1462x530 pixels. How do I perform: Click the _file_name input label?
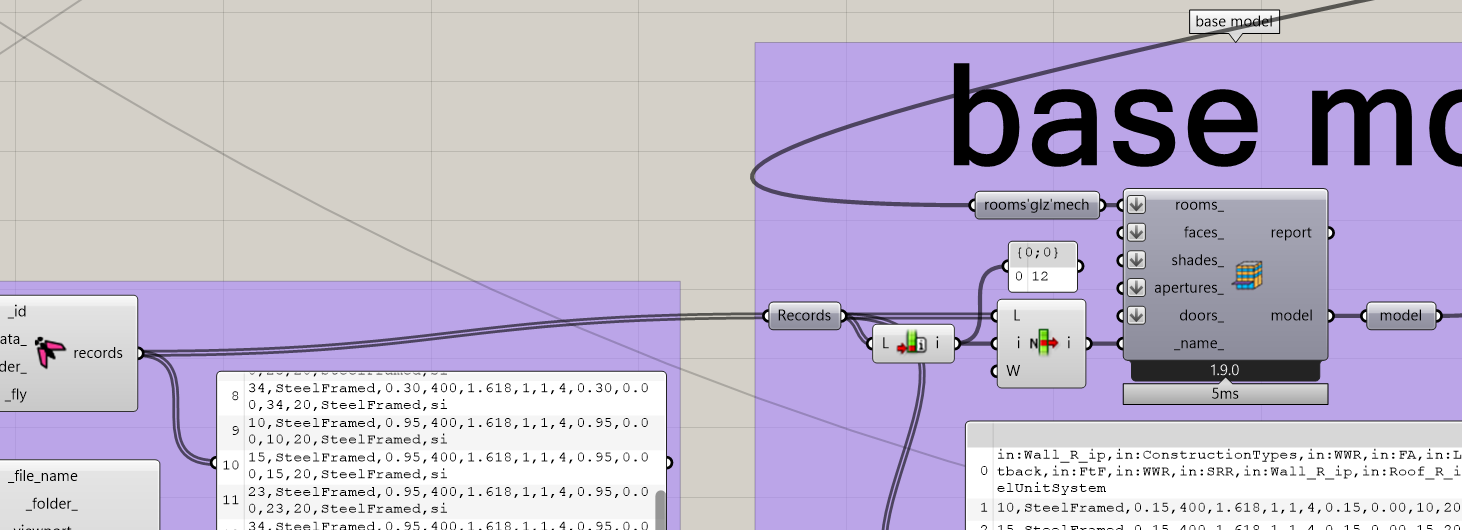point(42,476)
